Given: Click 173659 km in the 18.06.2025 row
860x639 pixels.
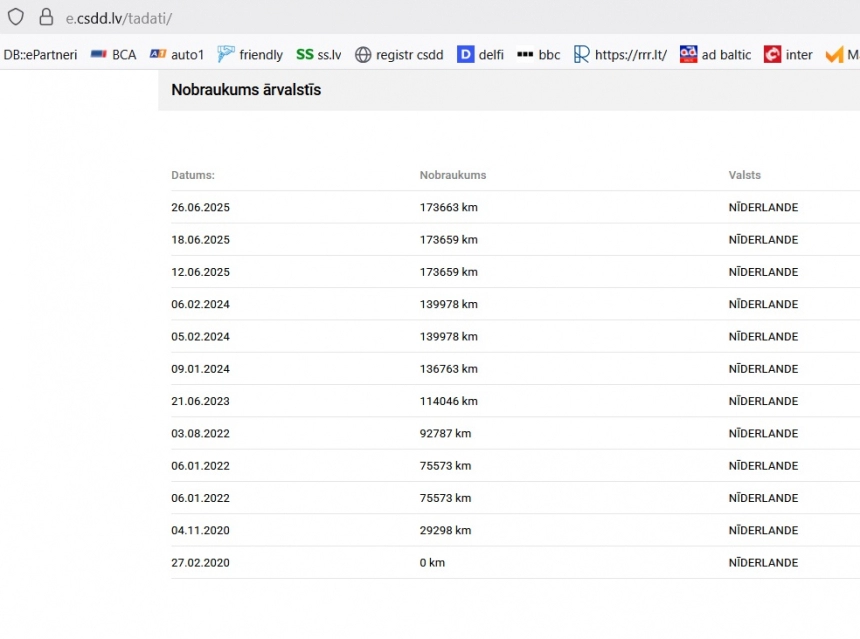Looking at the screenshot, I should pos(449,240).
